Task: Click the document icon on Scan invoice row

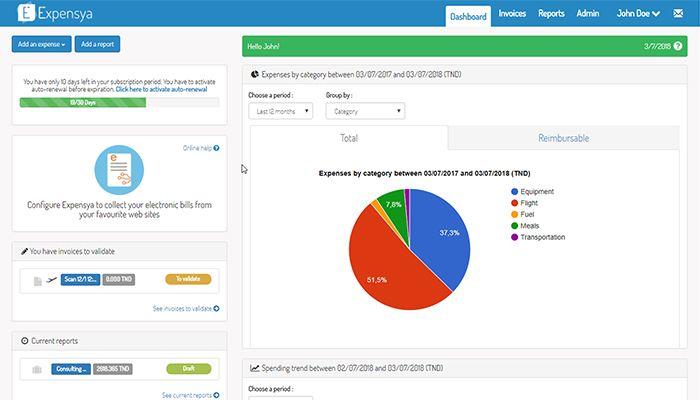Action: click(x=38, y=281)
